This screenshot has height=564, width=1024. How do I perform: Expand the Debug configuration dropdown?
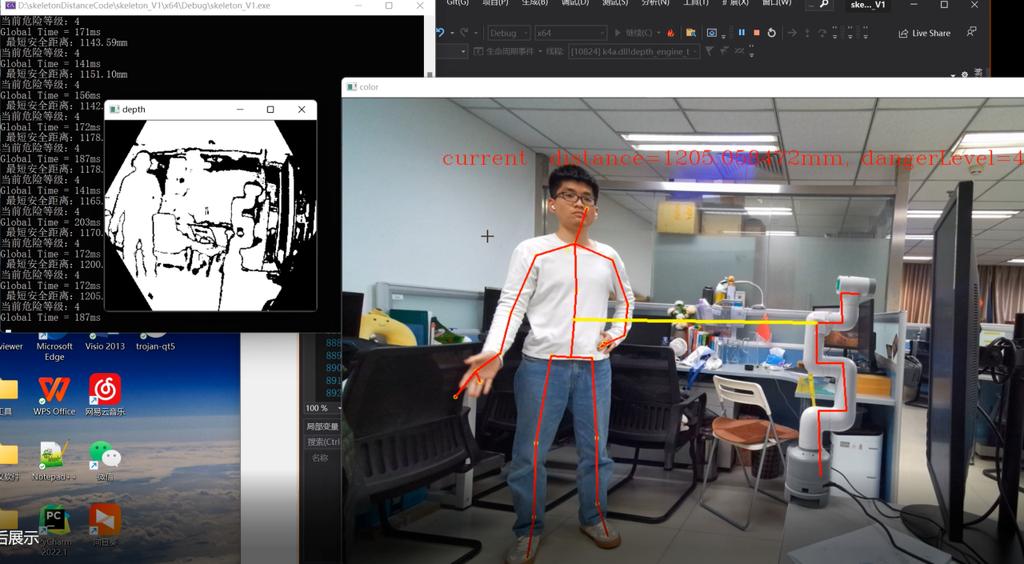point(509,33)
